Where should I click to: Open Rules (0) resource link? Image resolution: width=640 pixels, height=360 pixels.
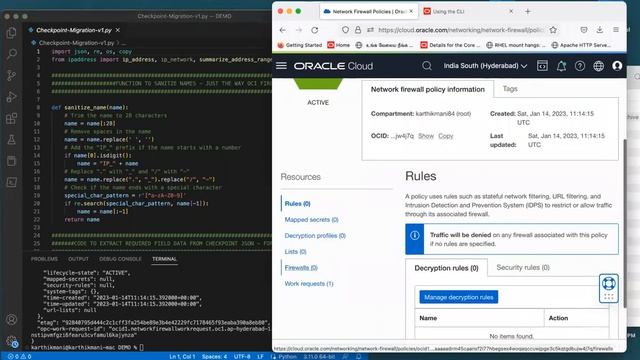pyautogui.click(x=298, y=203)
